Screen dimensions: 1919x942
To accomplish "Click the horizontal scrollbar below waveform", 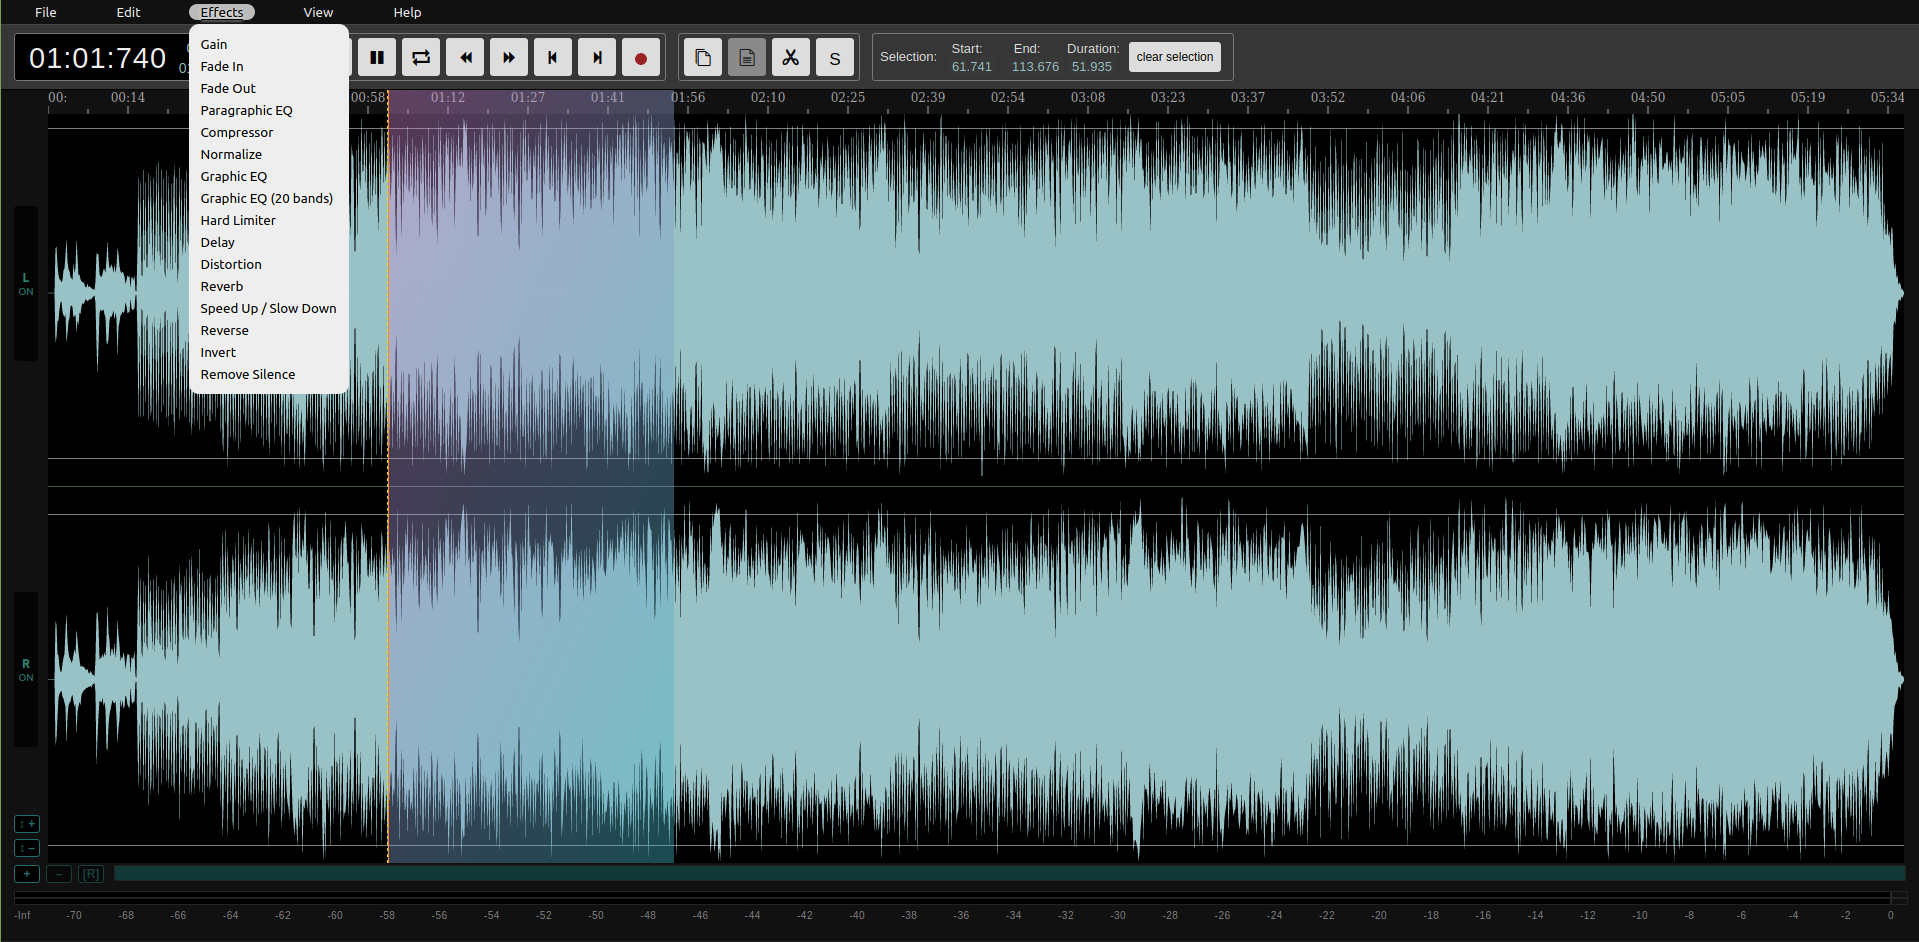I will (1009, 874).
